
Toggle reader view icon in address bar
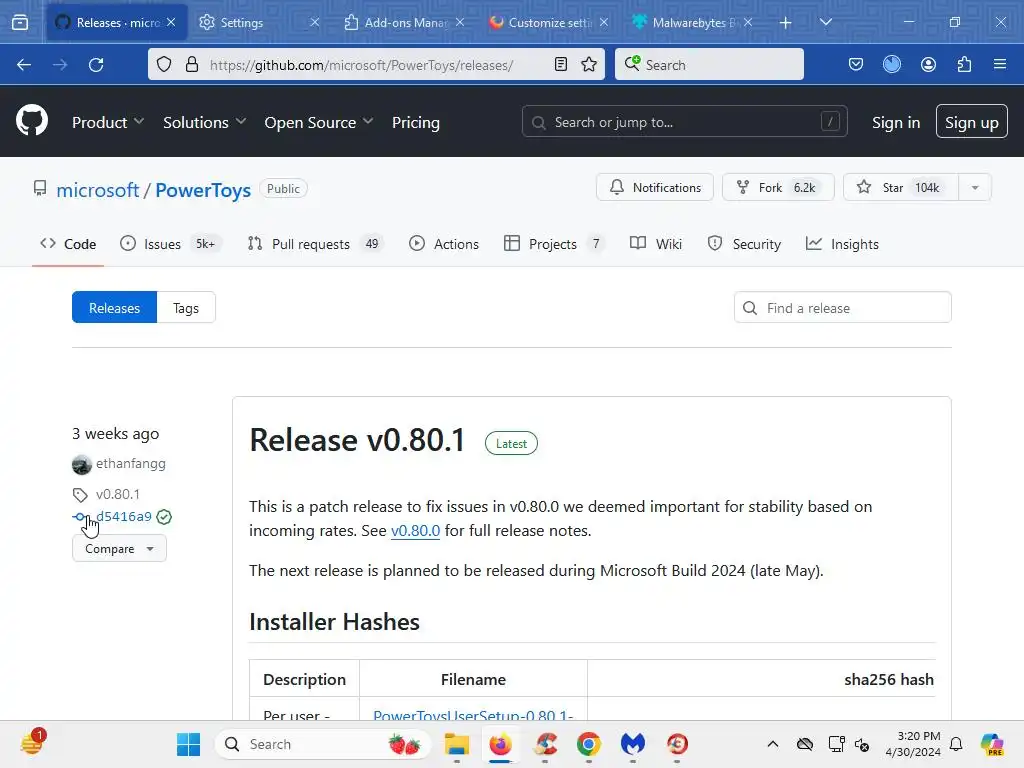[x=560, y=64]
